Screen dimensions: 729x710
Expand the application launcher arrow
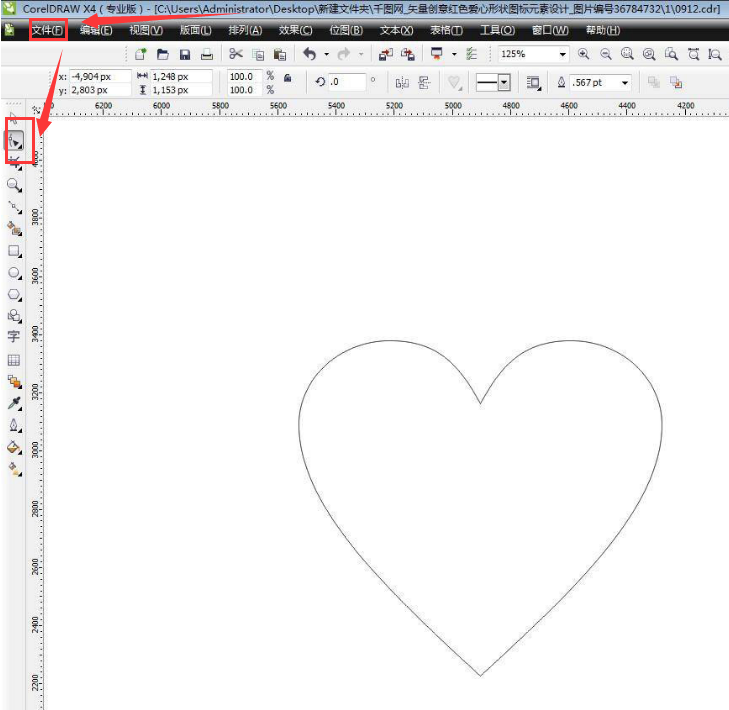pyautogui.click(x=454, y=54)
